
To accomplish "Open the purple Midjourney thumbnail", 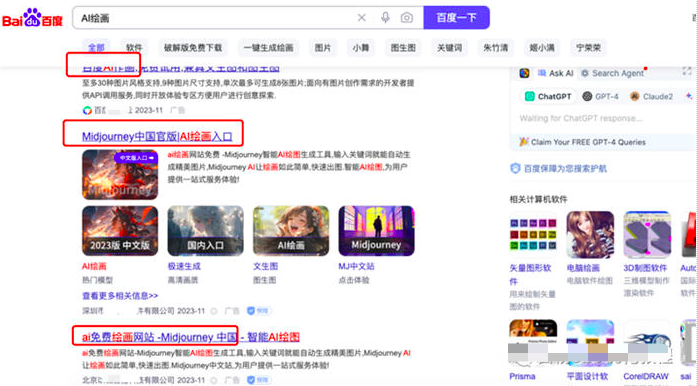I will coord(377,231).
